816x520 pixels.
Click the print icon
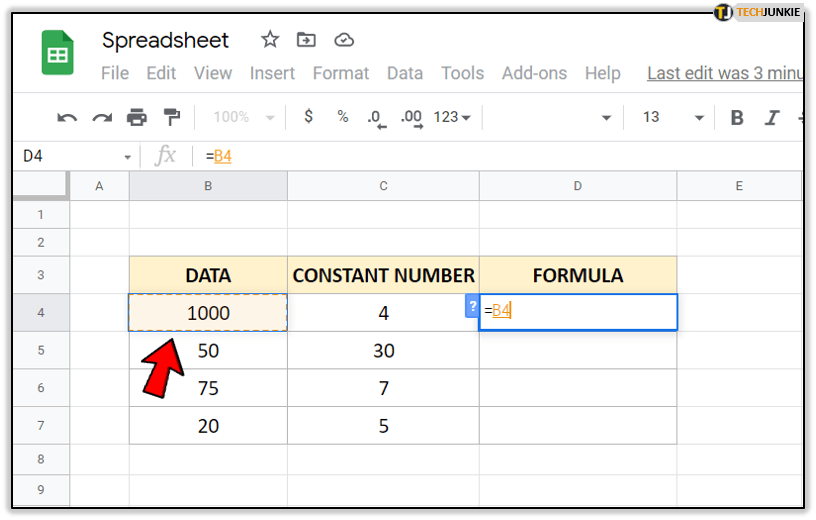point(137,118)
